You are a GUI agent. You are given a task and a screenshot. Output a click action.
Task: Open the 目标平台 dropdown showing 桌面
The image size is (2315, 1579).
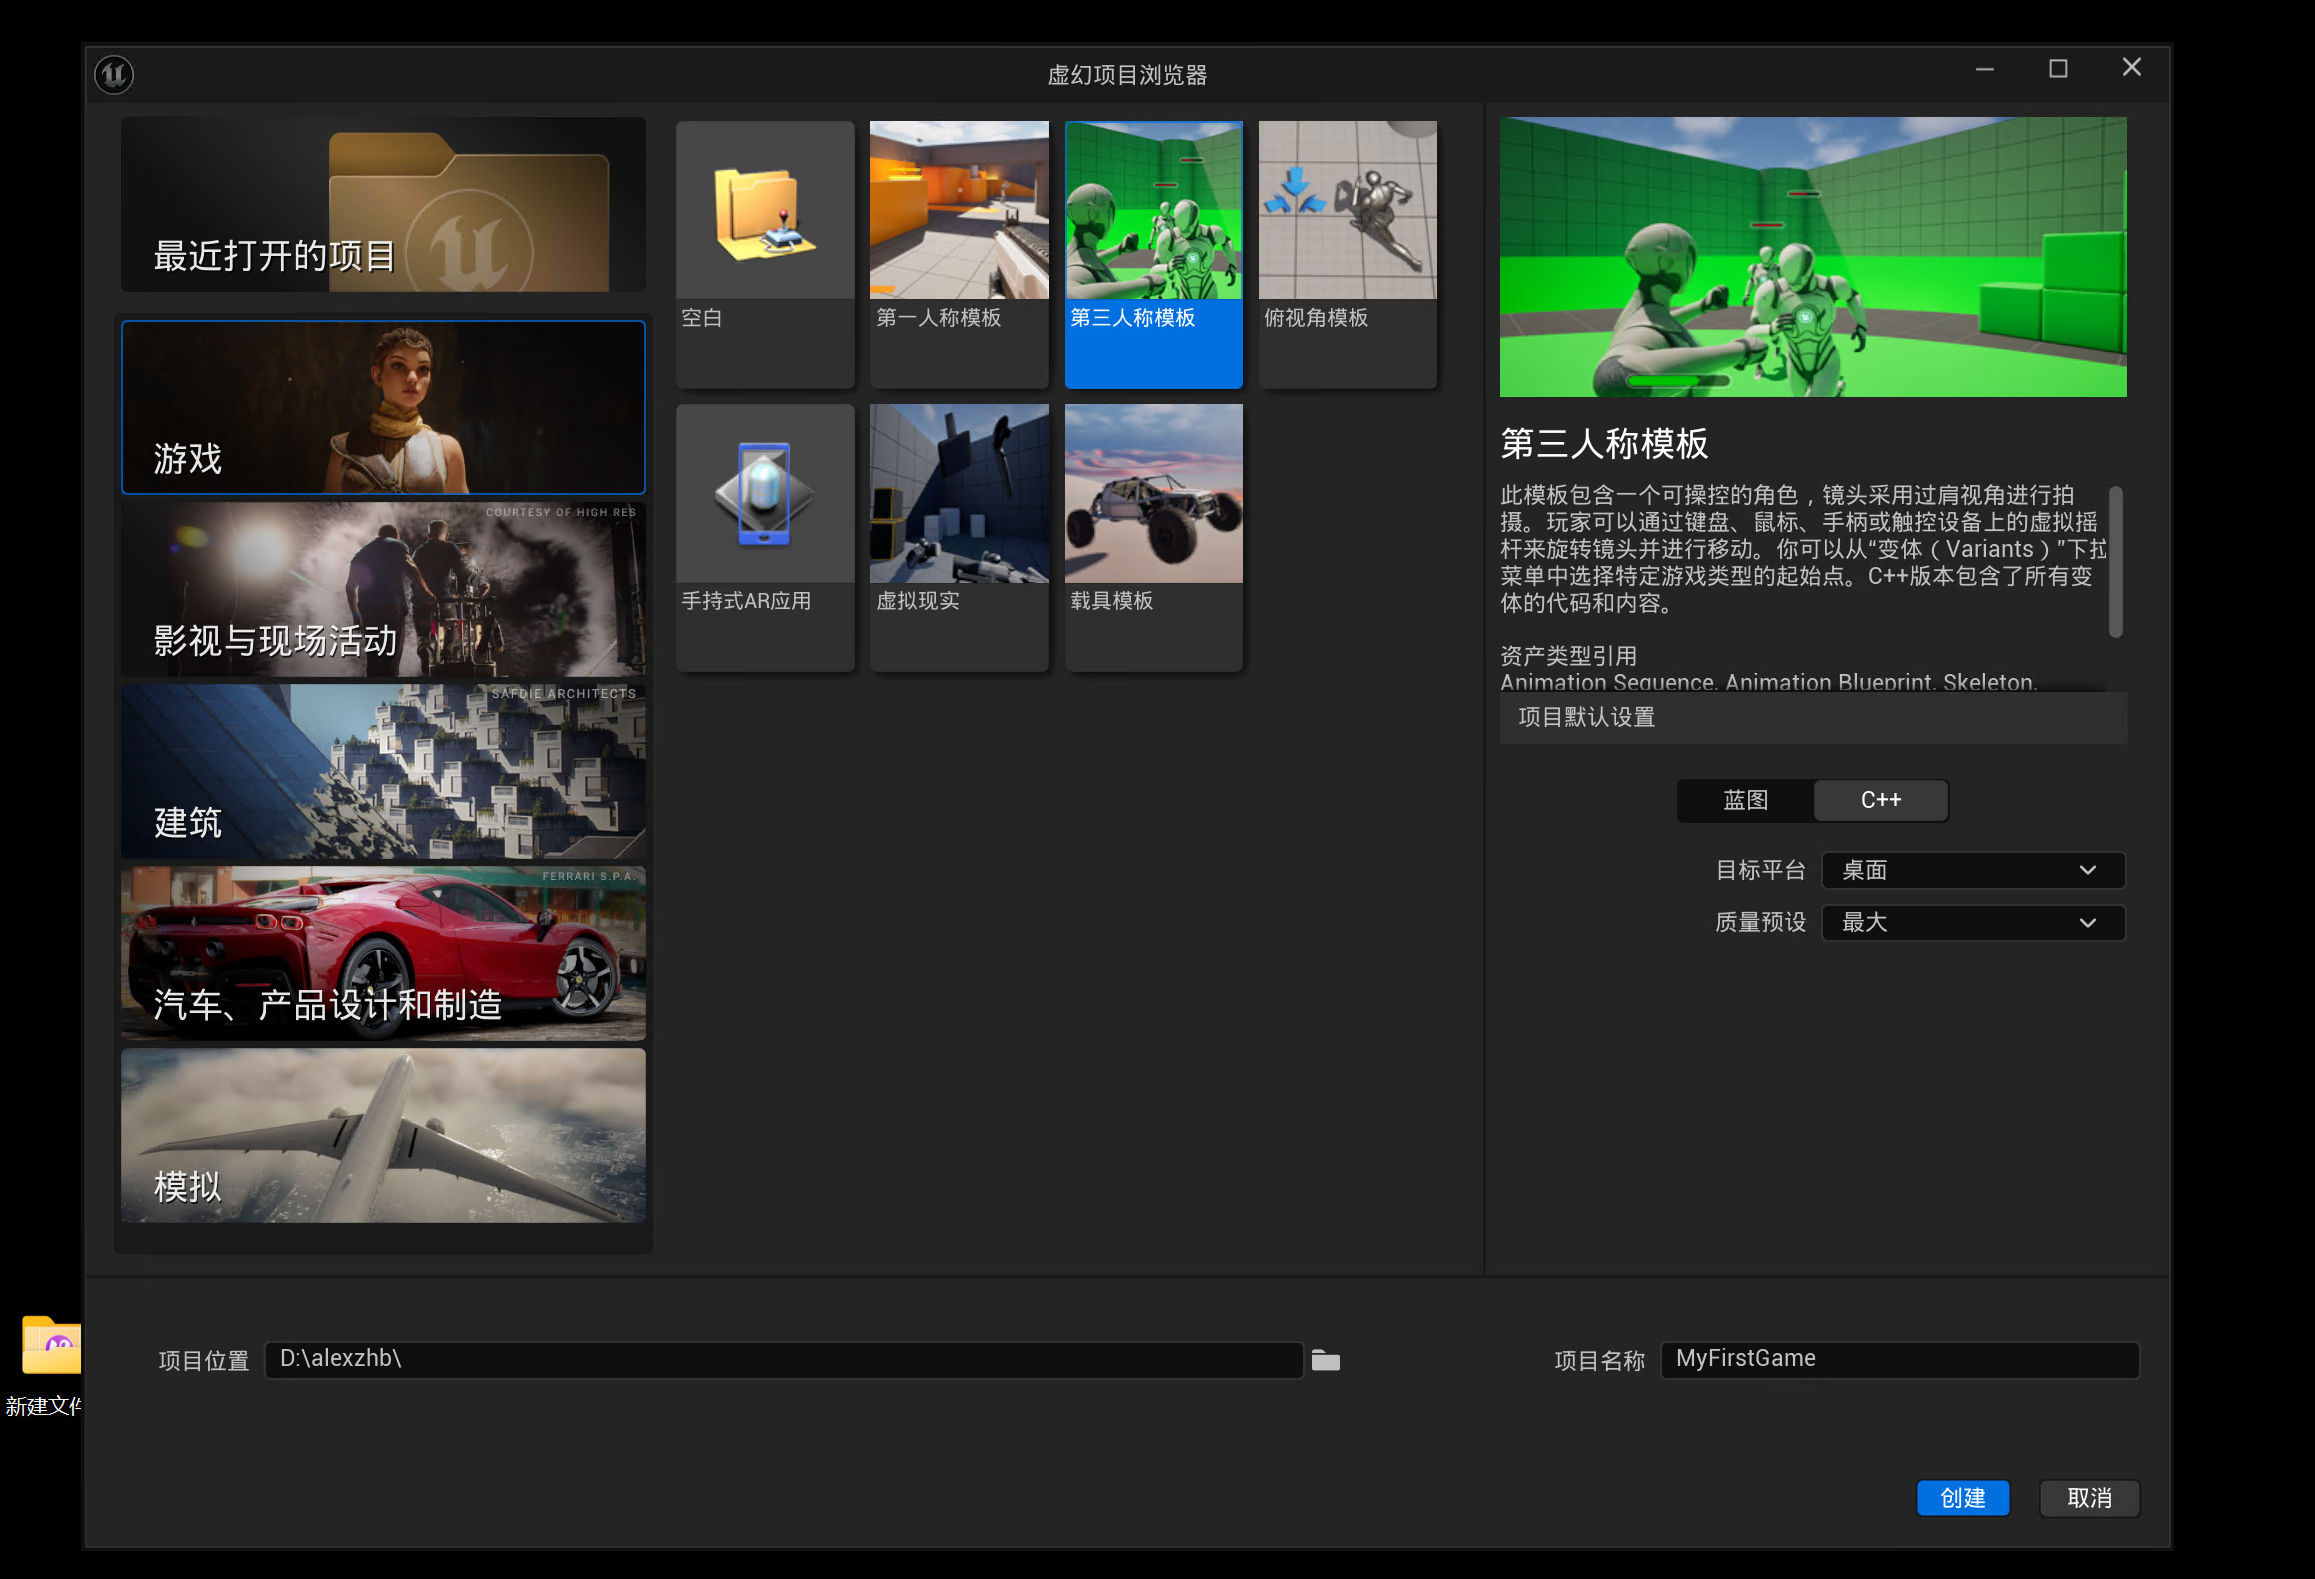point(1972,870)
